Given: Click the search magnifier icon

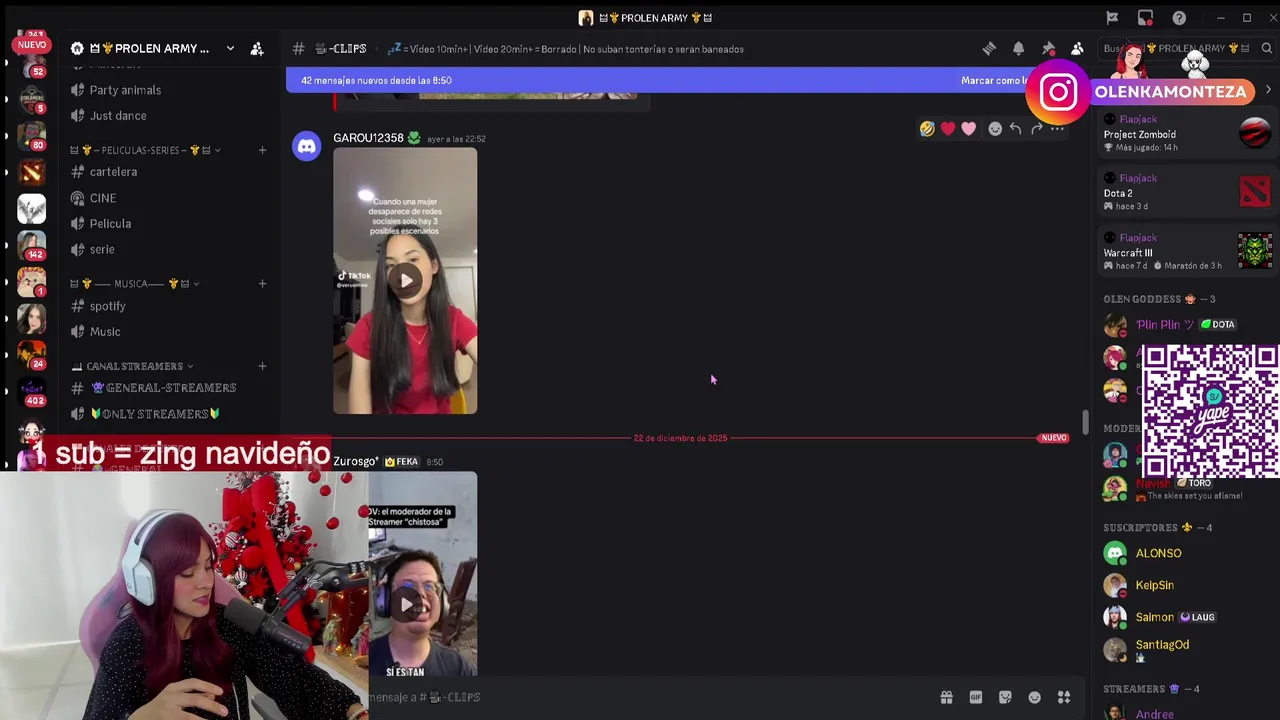Looking at the screenshot, I should pos(1266,48).
